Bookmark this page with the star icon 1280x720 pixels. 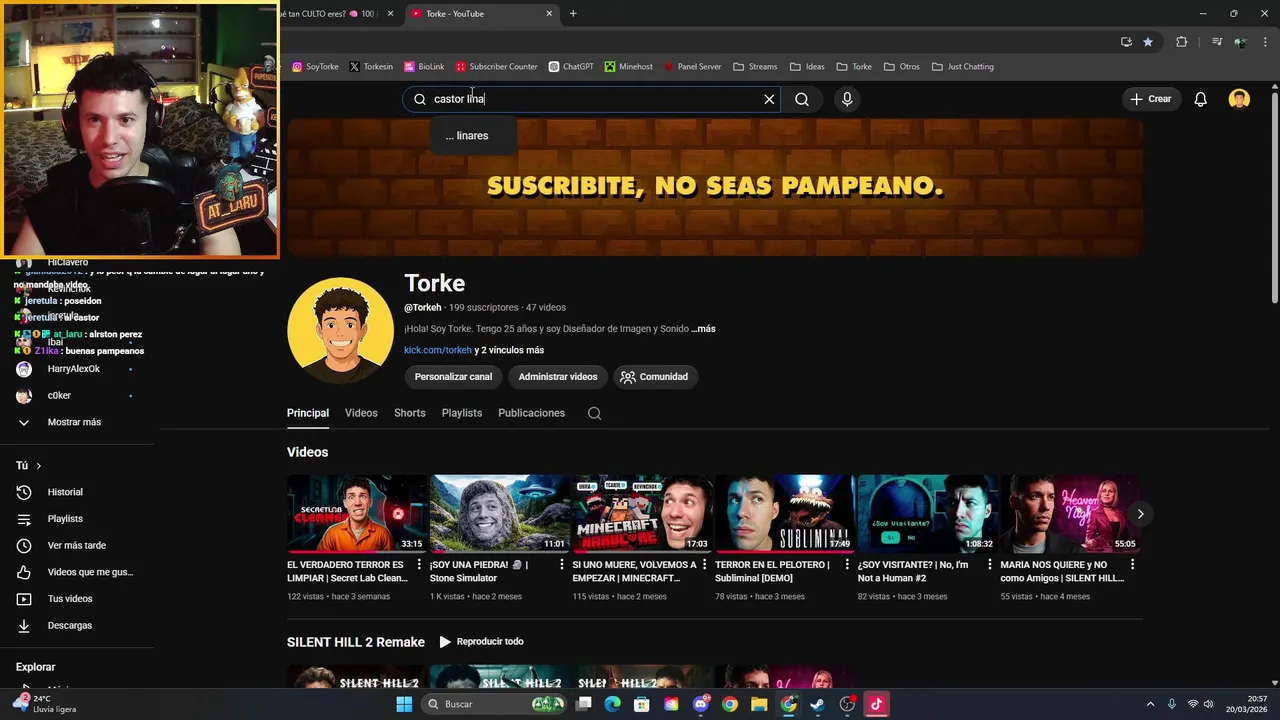pos(1148,42)
